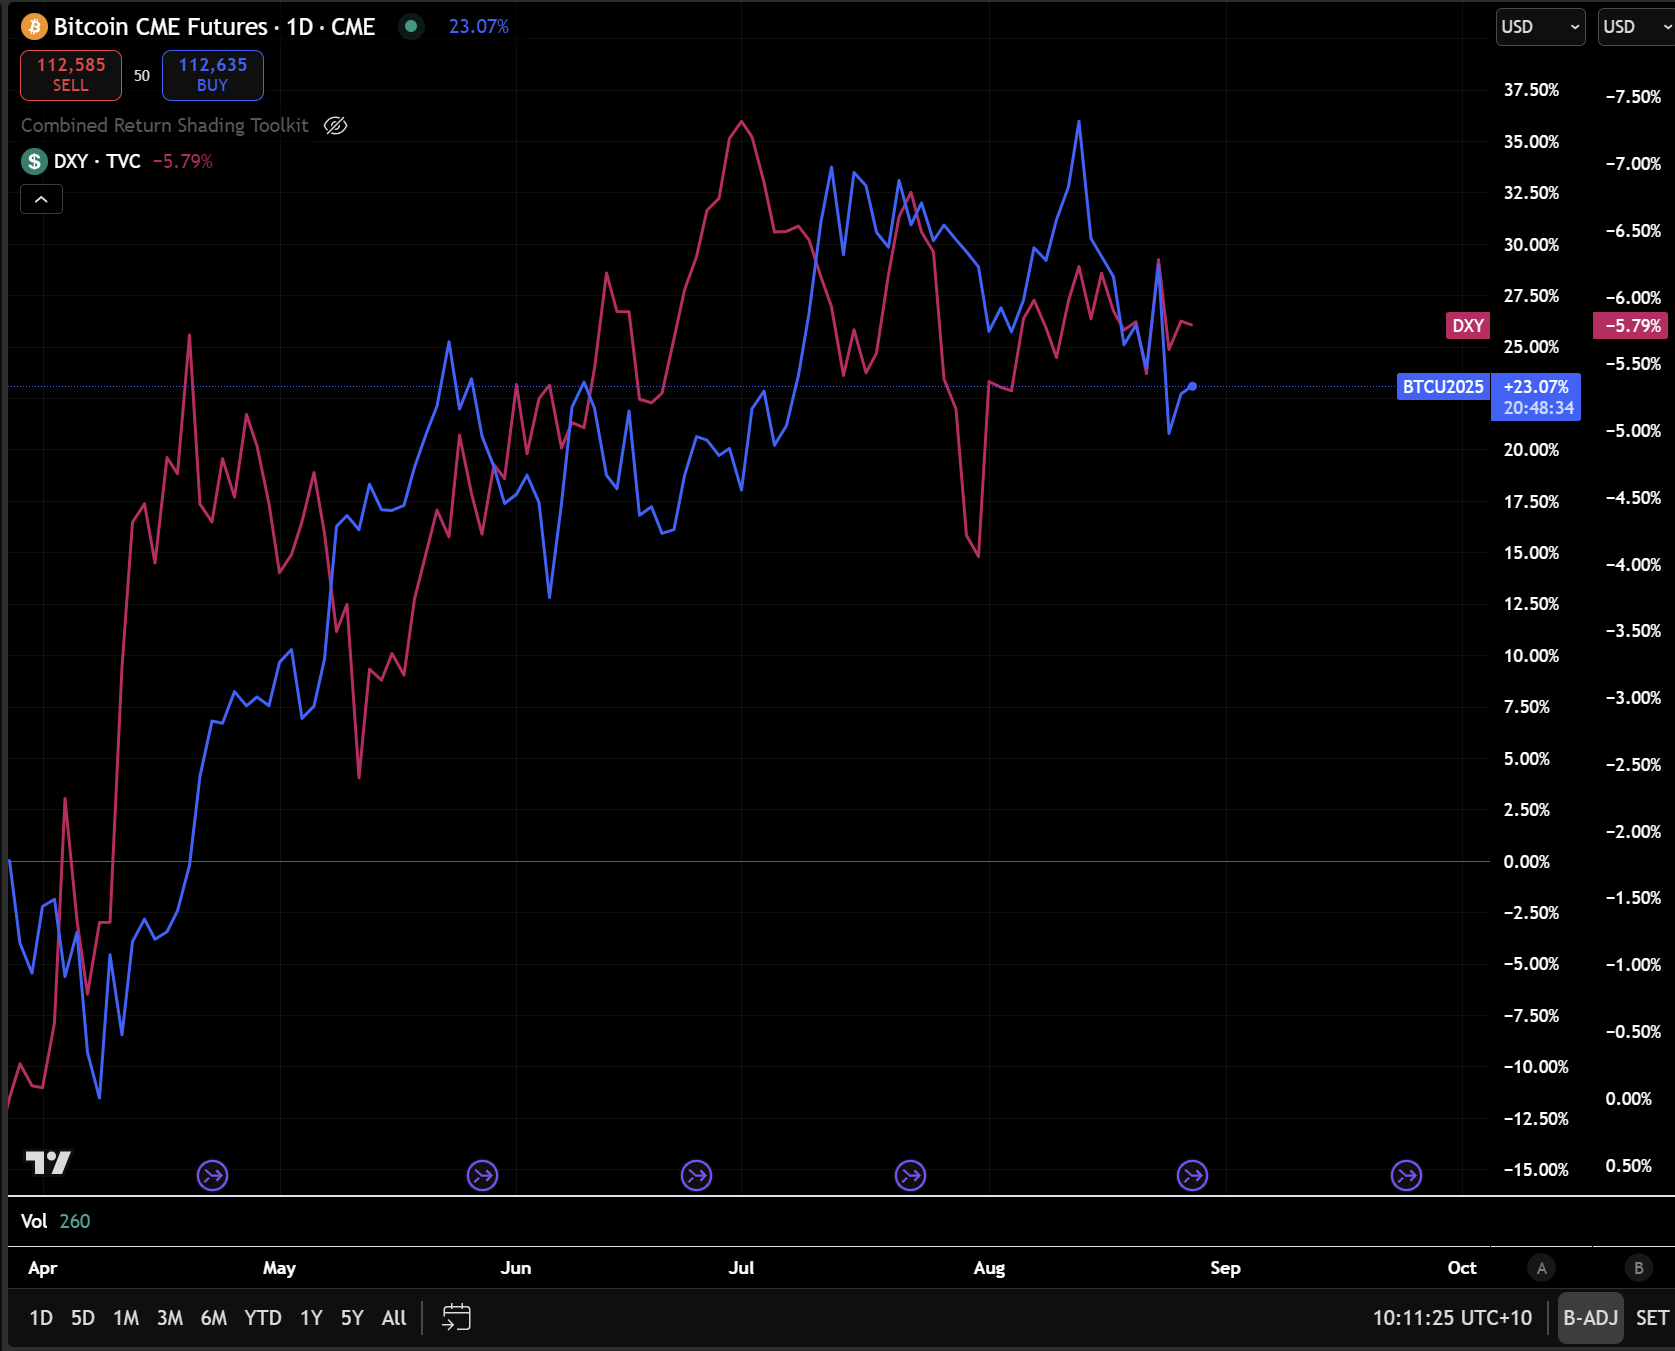
Task: Toggle the A marker on the date axis
Action: click(x=1542, y=1267)
